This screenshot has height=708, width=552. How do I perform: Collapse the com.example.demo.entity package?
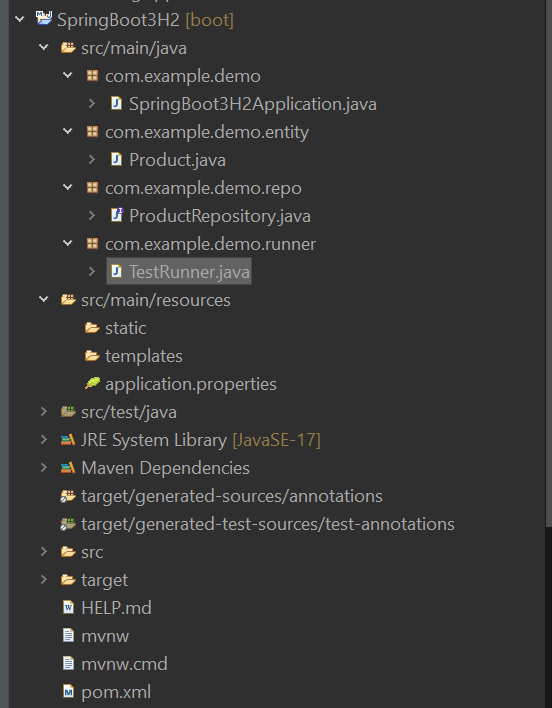pyautogui.click(x=68, y=131)
